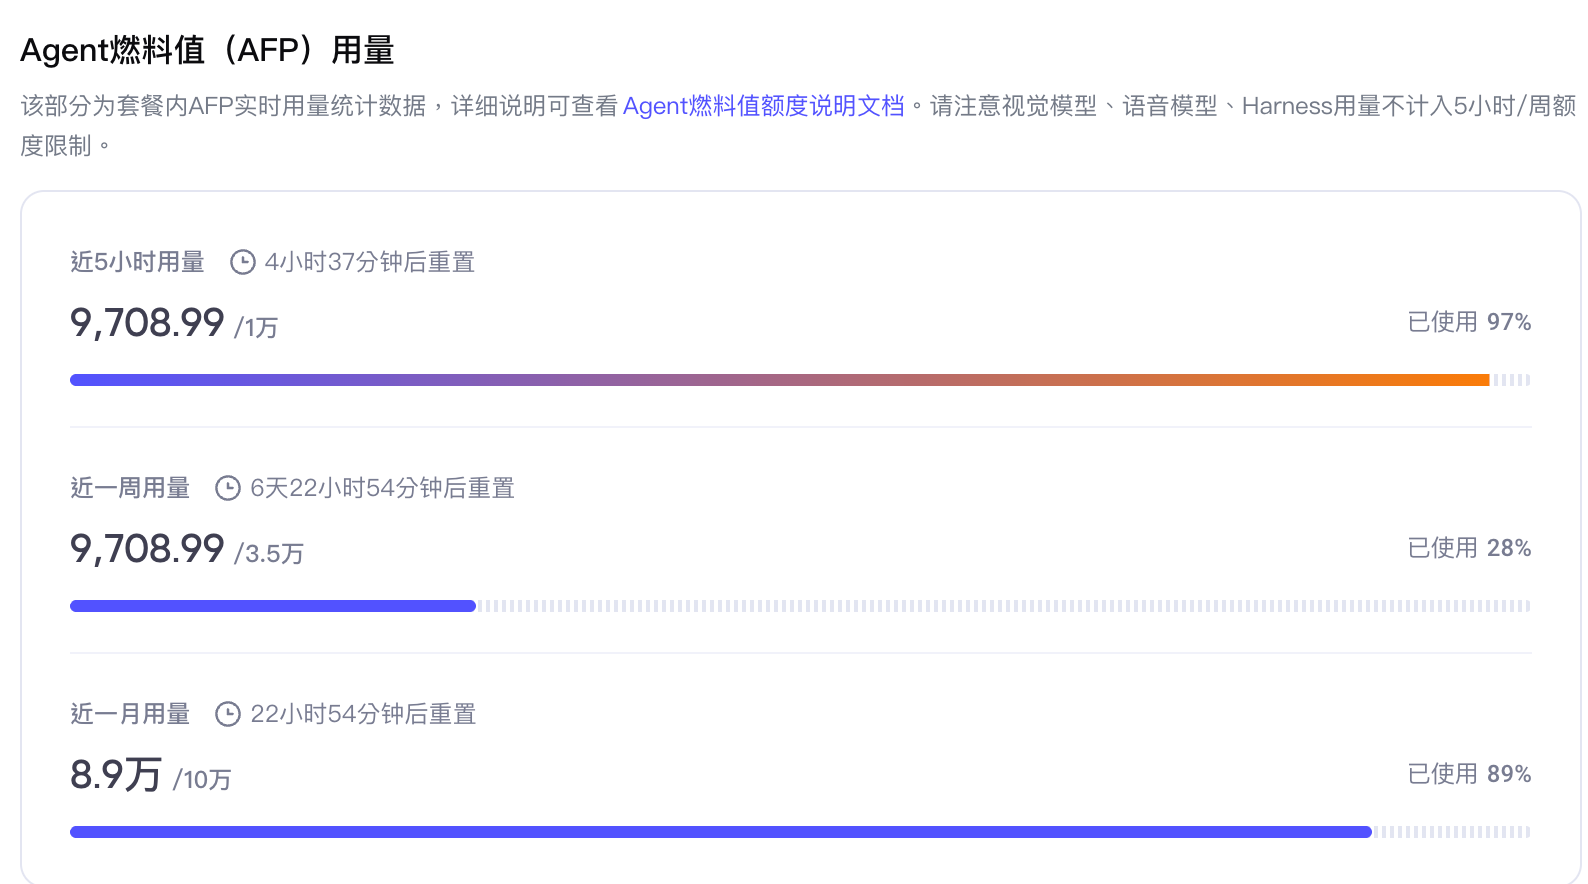Open the Agent燃料值额度说明文档 link

pos(763,106)
